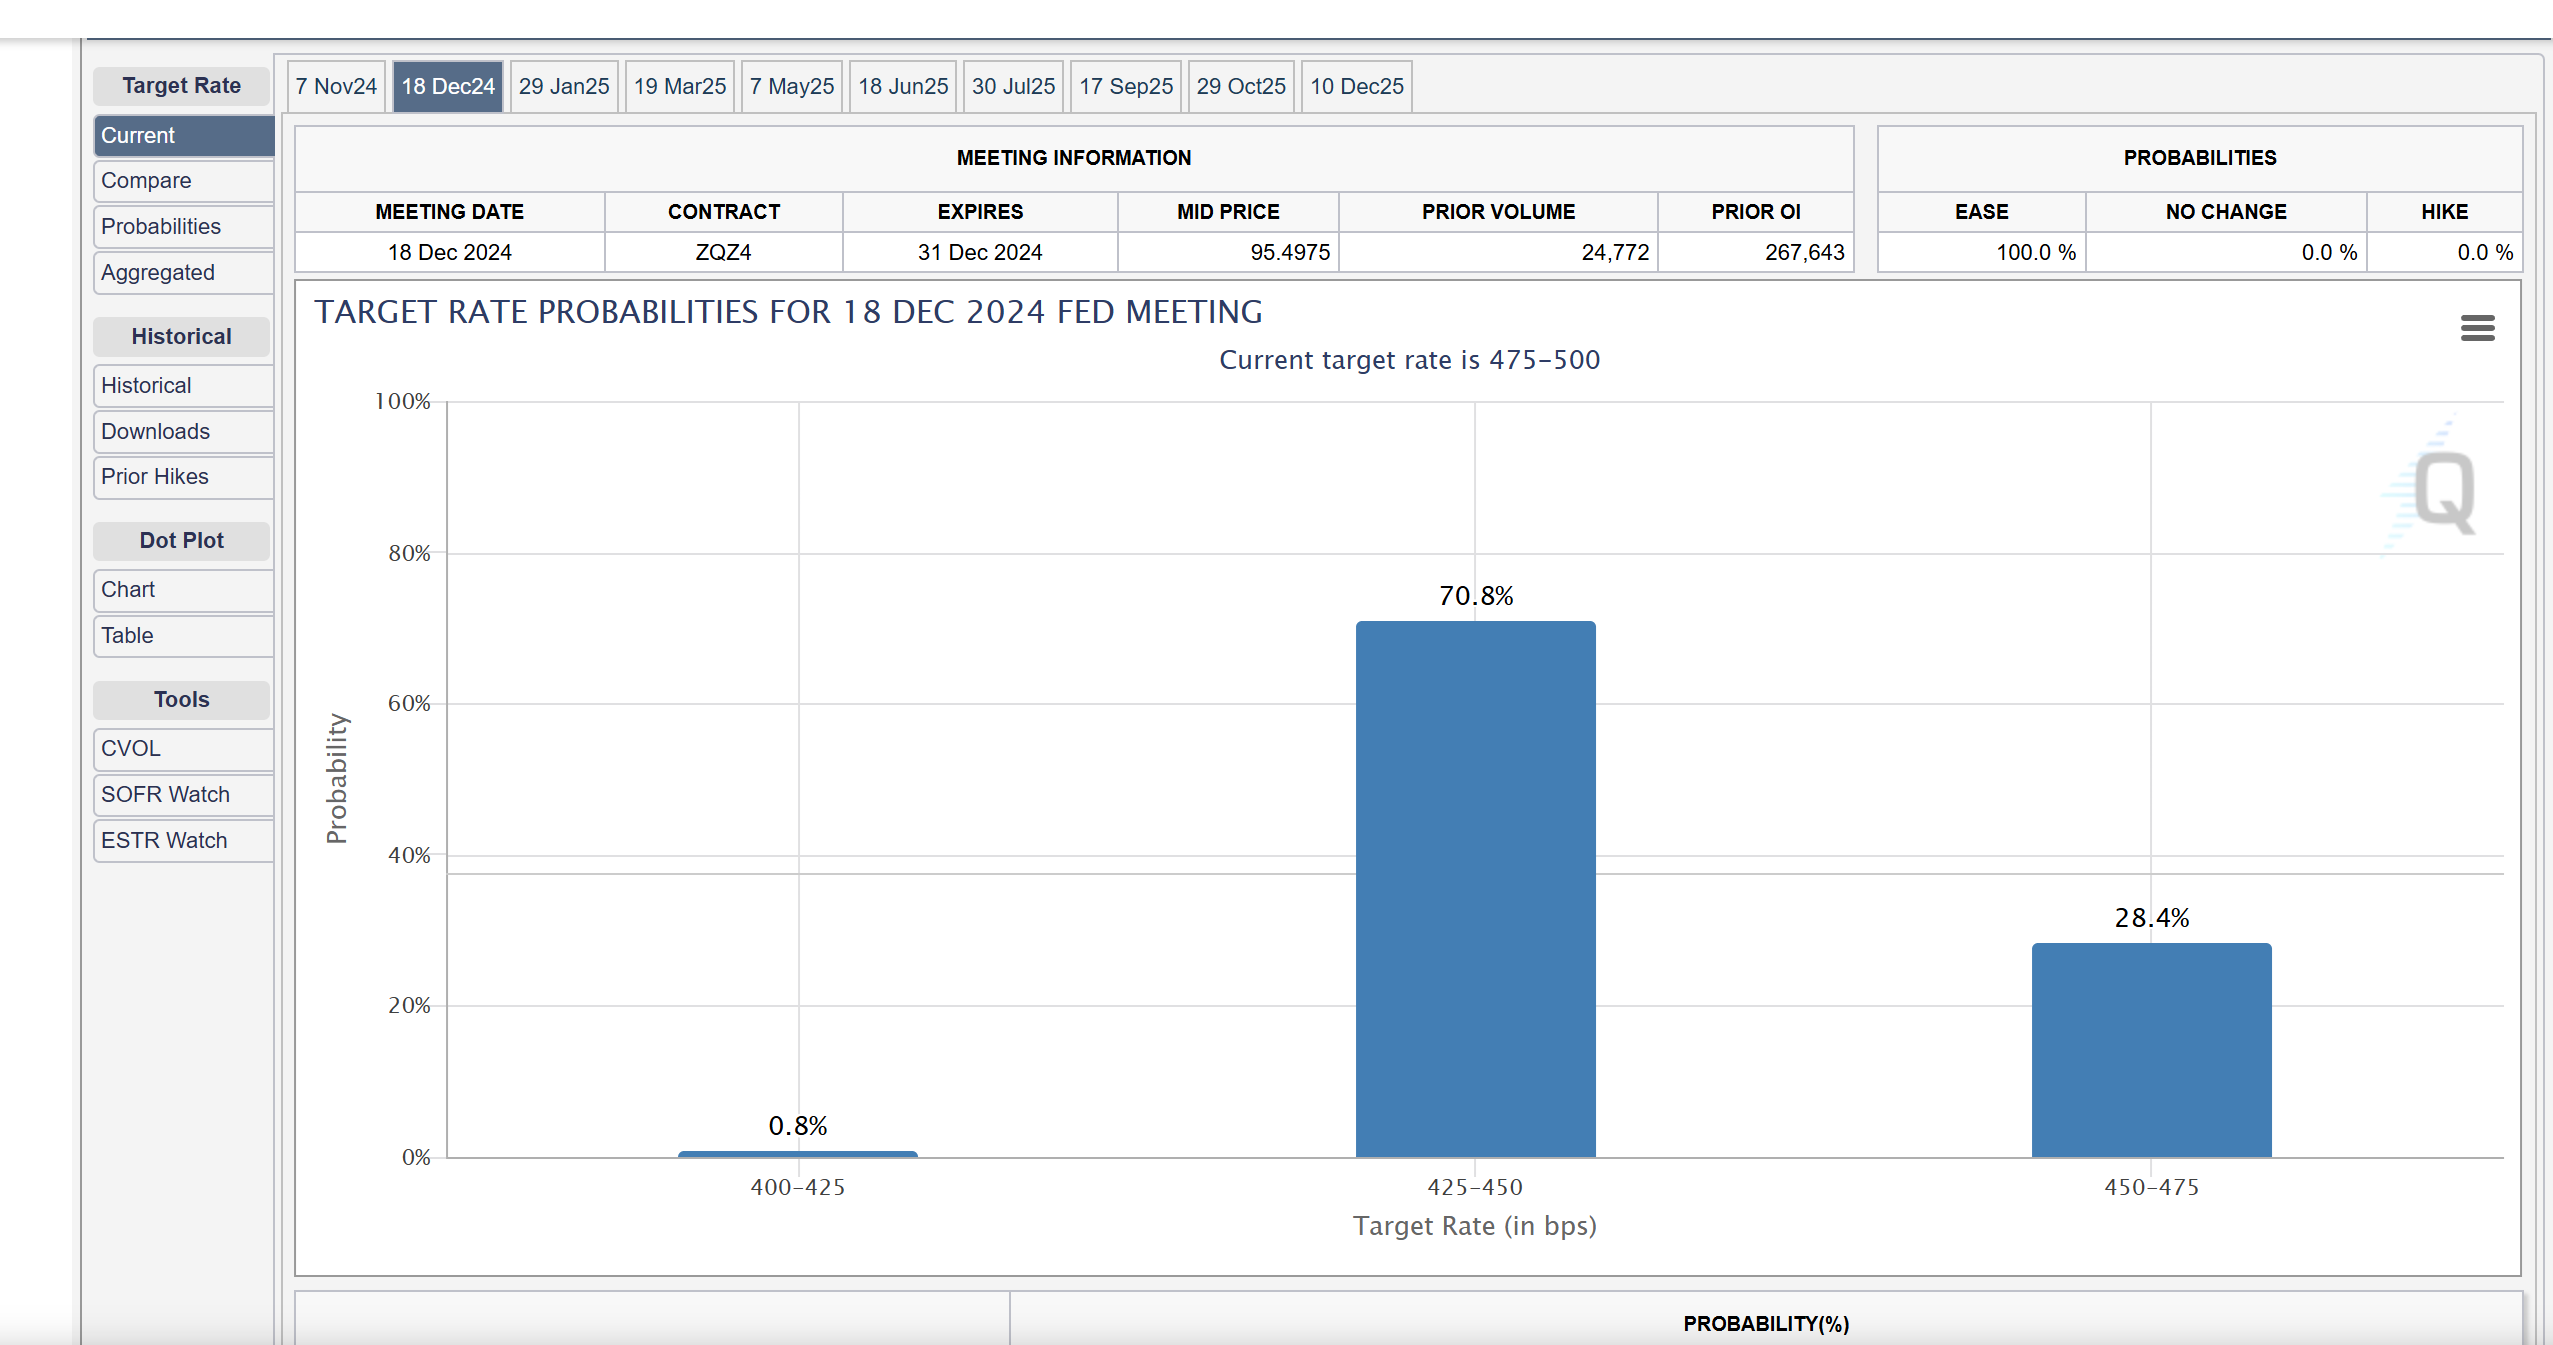Open the CVOL tool
This screenshot has height=1345, width=2553.
point(130,746)
